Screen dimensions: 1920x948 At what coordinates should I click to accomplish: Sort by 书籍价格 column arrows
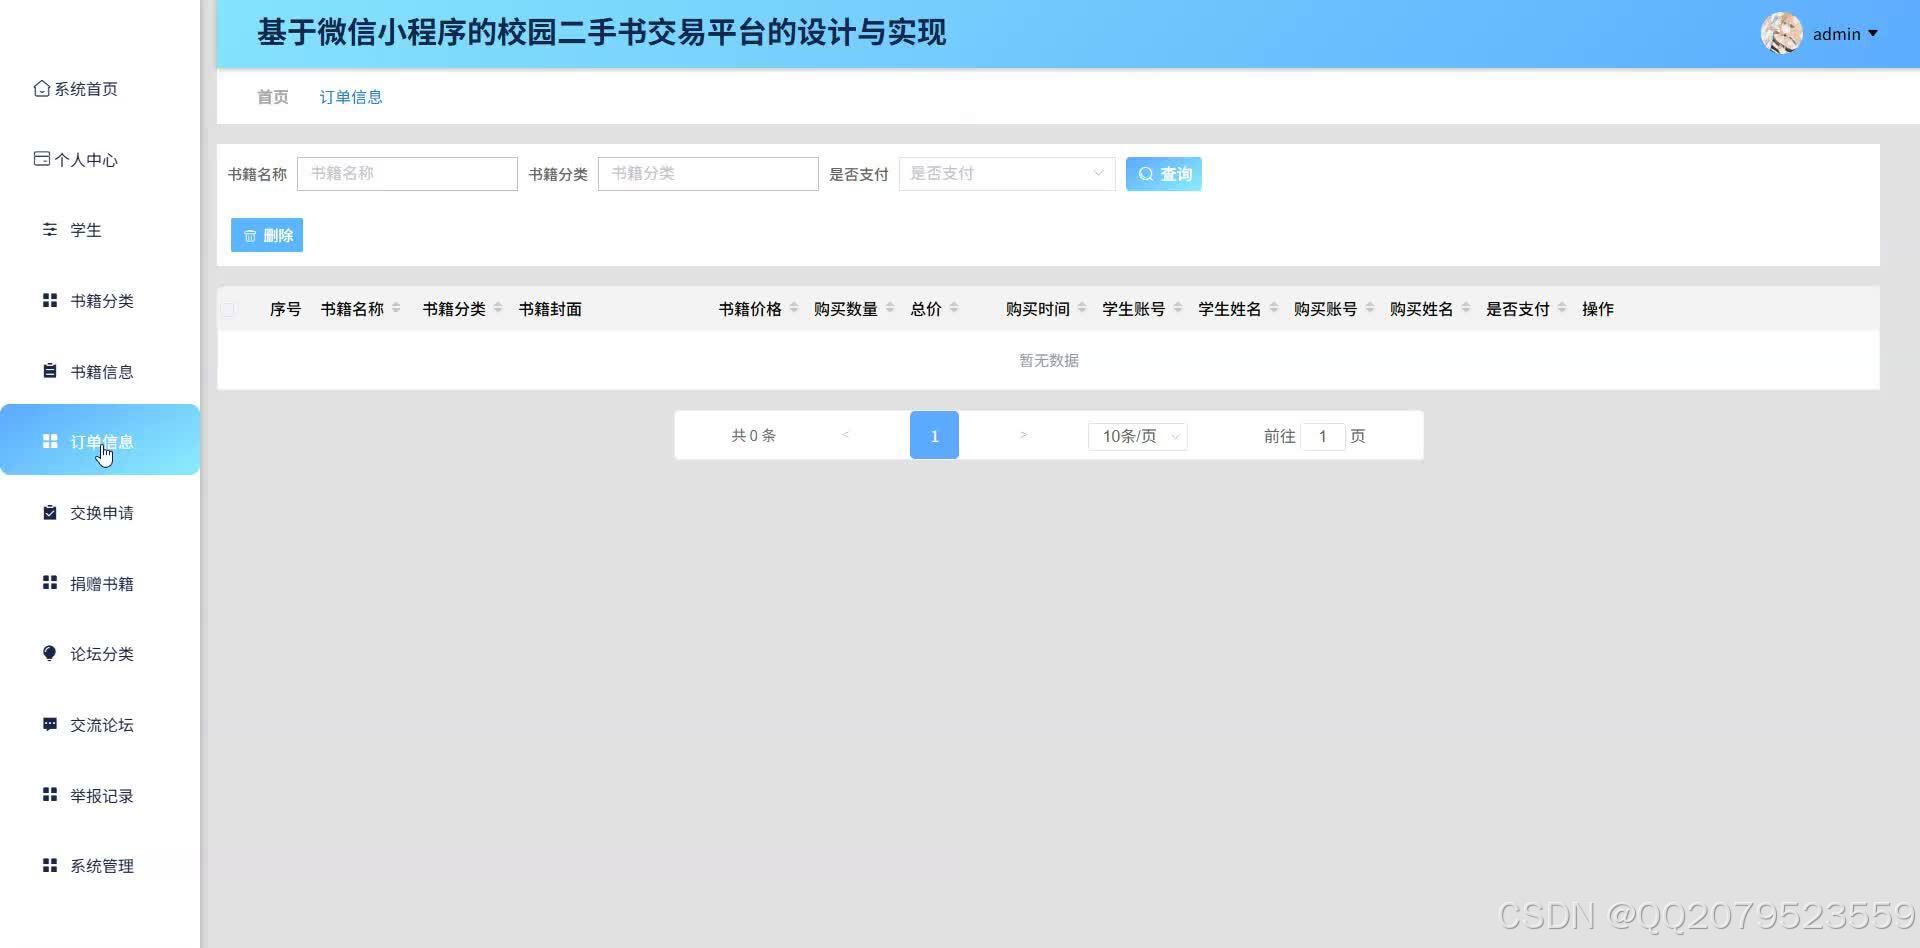point(794,308)
